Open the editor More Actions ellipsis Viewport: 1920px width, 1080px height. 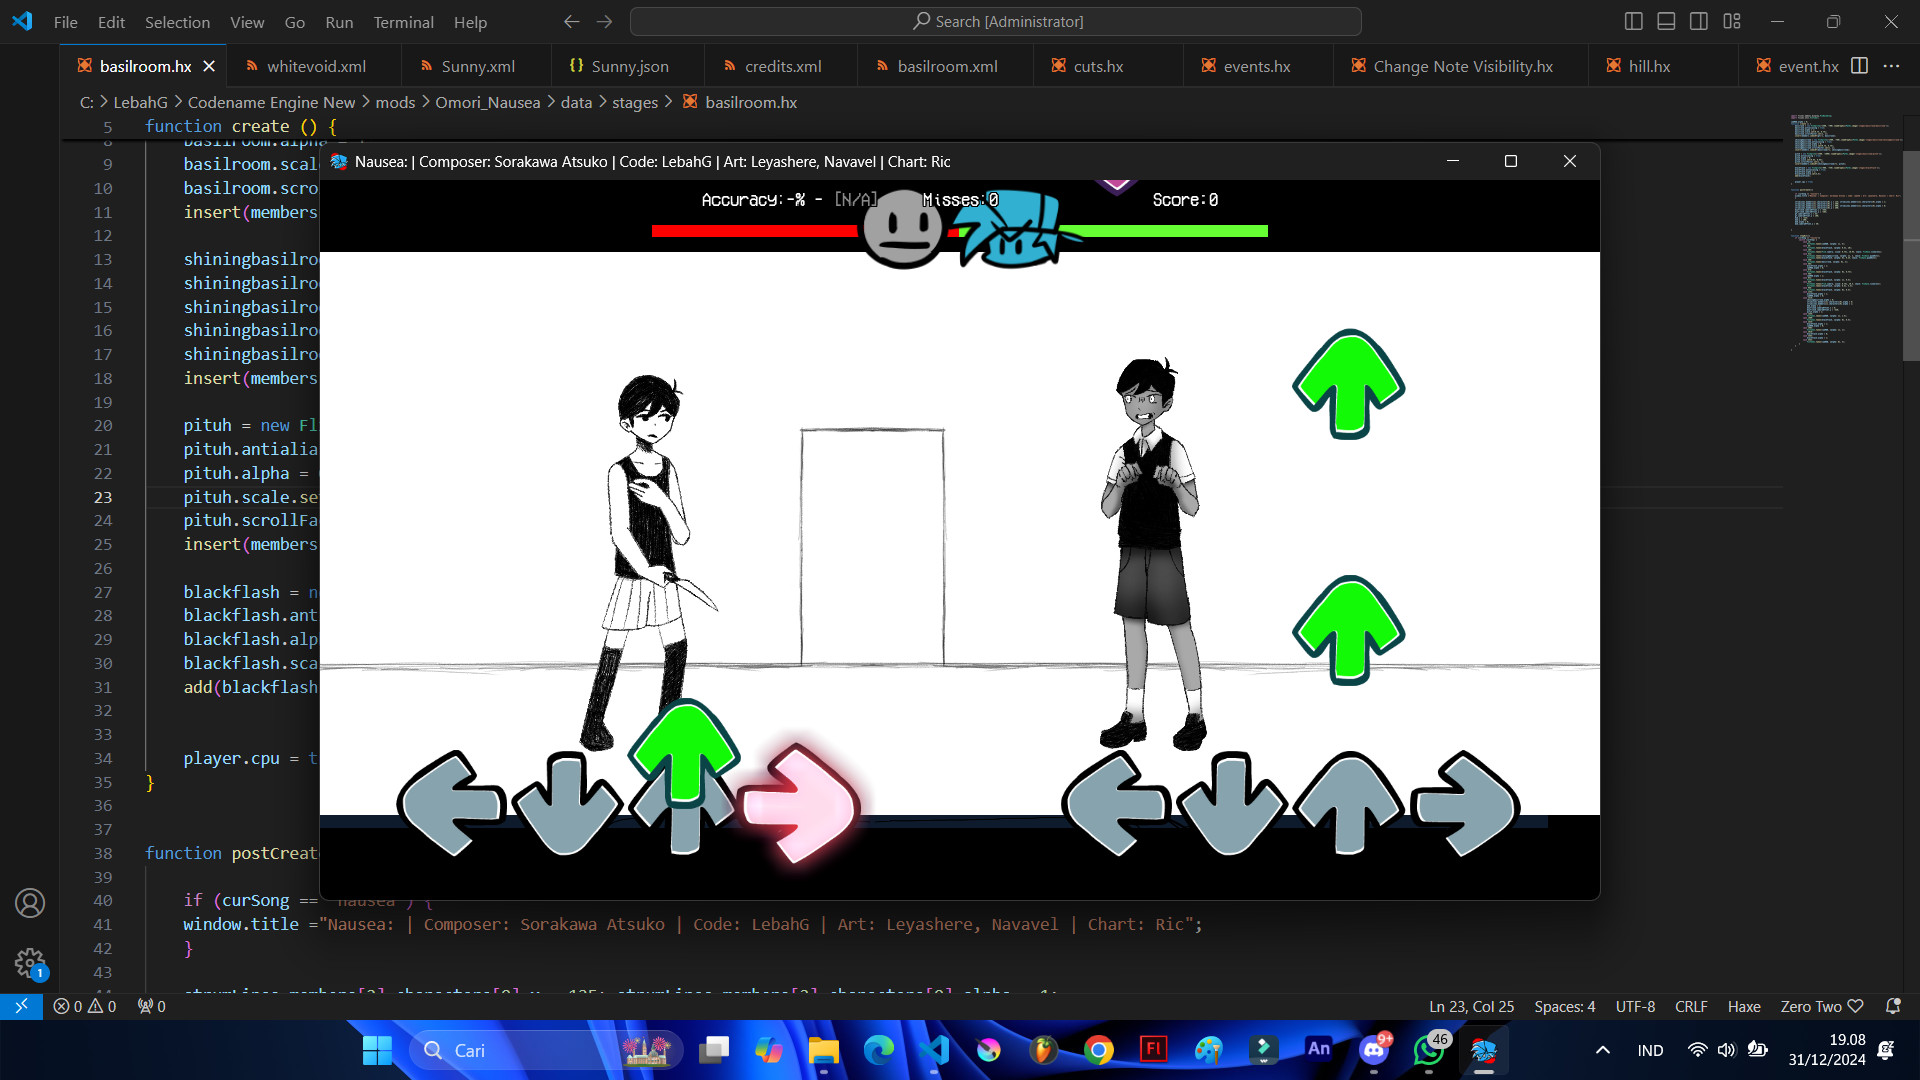click(x=1891, y=66)
